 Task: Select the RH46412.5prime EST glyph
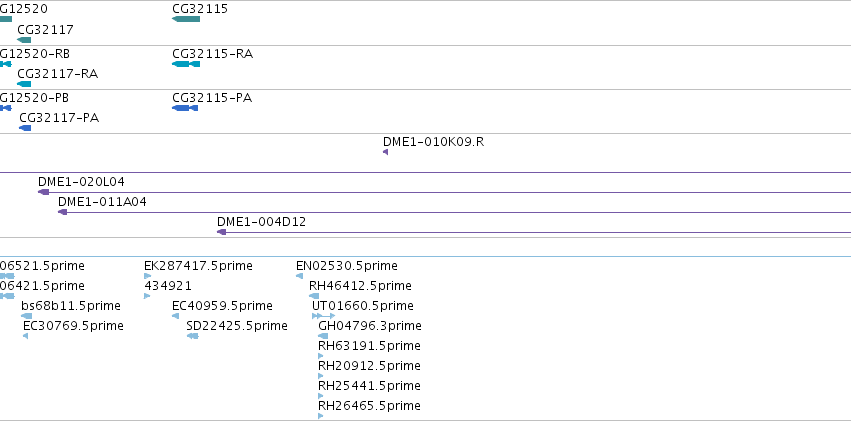(x=314, y=296)
